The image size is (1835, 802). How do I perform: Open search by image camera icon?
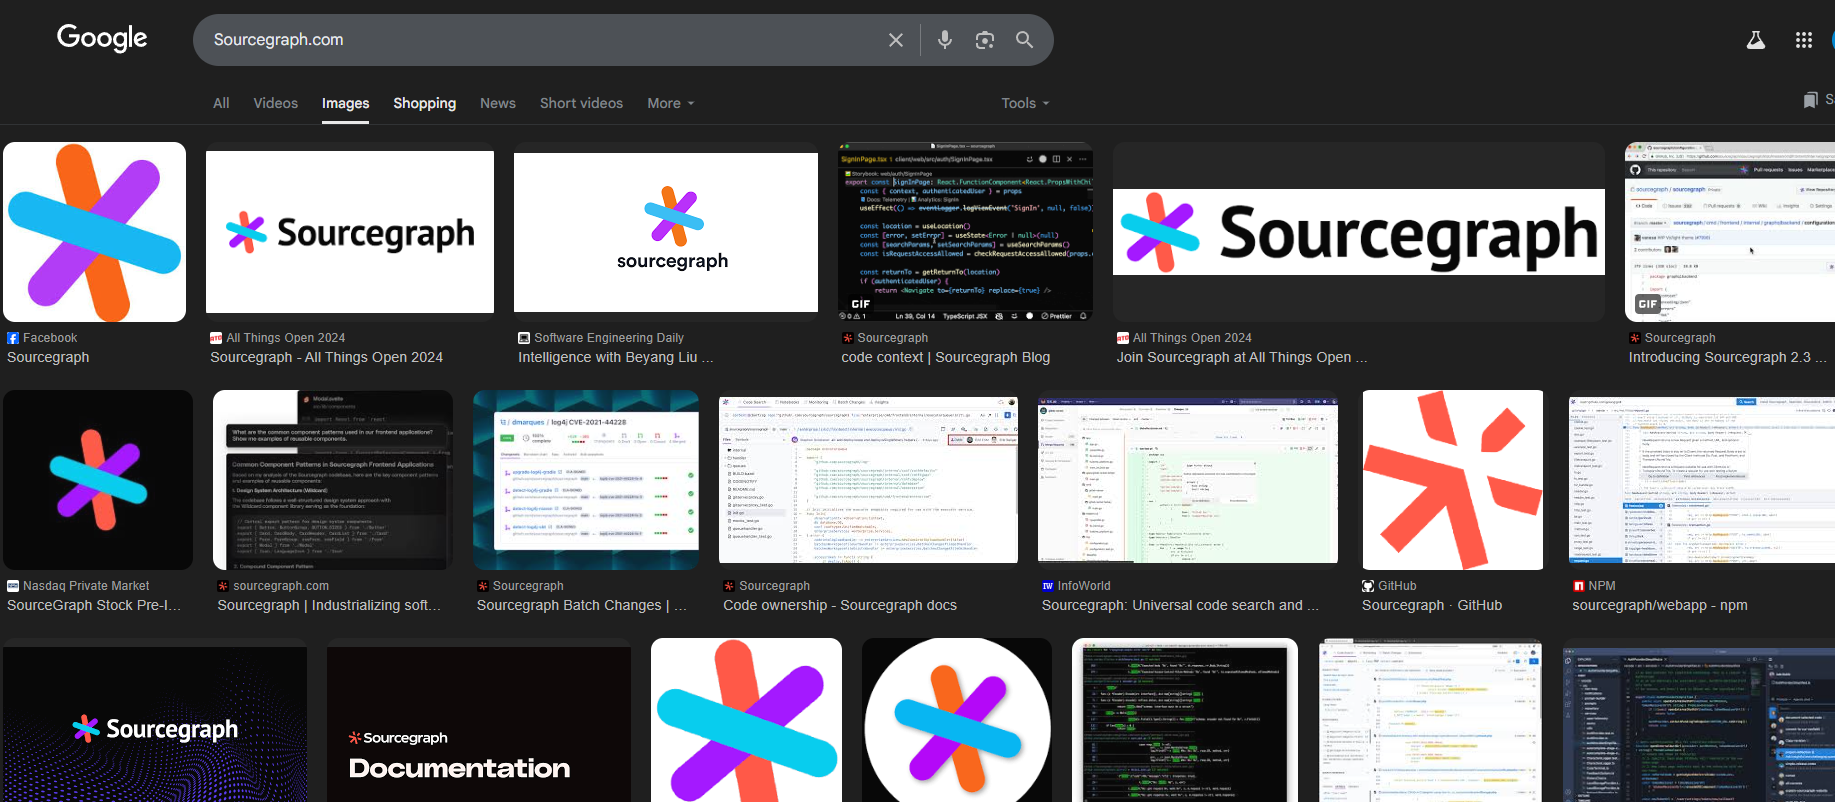[x=985, y=40]
